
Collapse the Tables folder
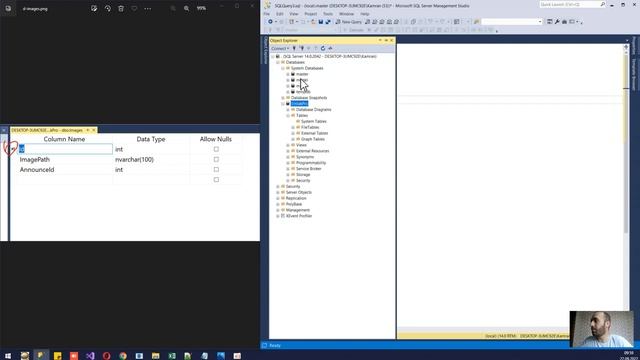tap(288, 116)
